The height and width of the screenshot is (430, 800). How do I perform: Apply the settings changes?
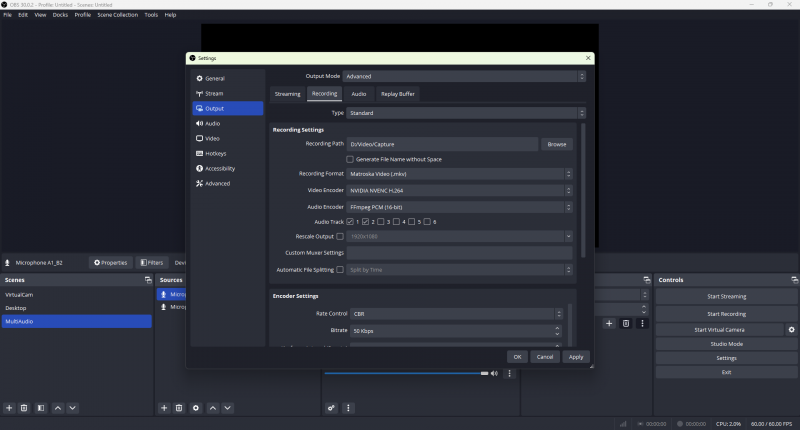click(x=576, y=357)
